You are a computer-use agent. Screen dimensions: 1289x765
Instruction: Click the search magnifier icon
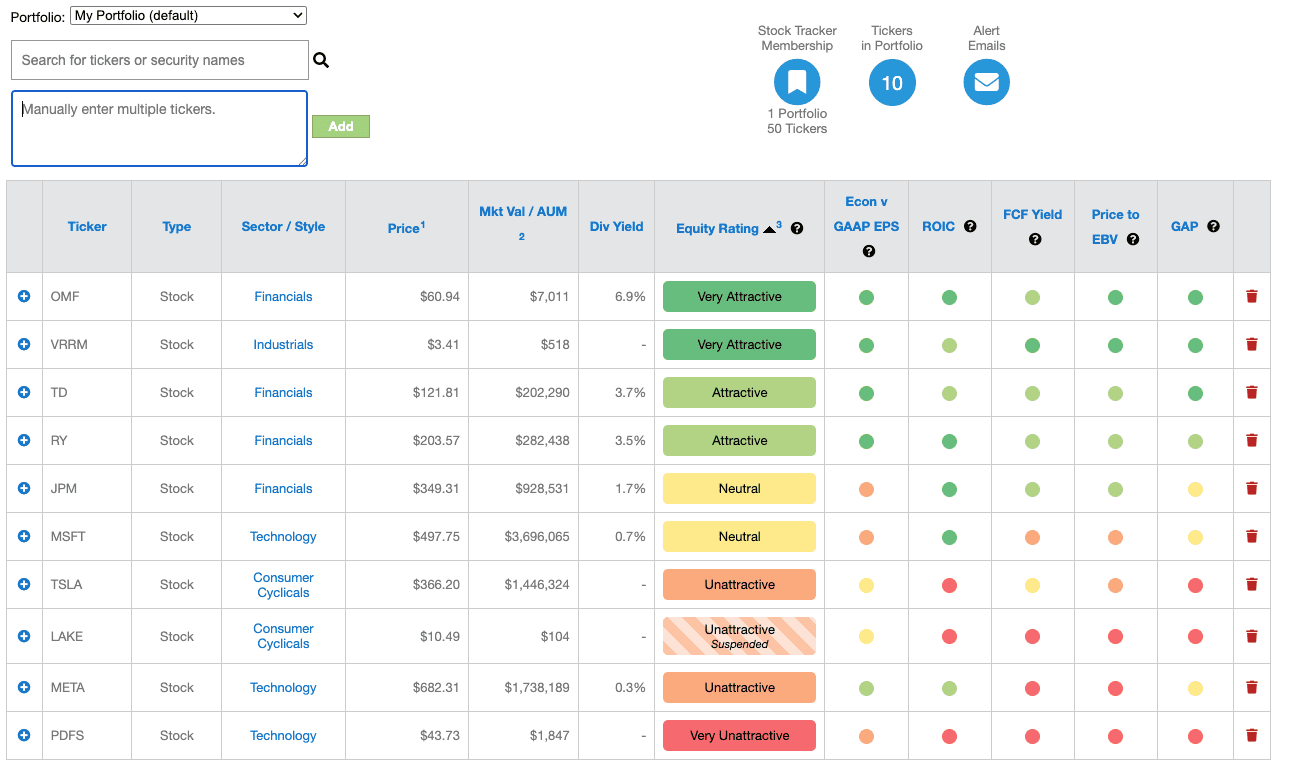[x=321, y=60]
